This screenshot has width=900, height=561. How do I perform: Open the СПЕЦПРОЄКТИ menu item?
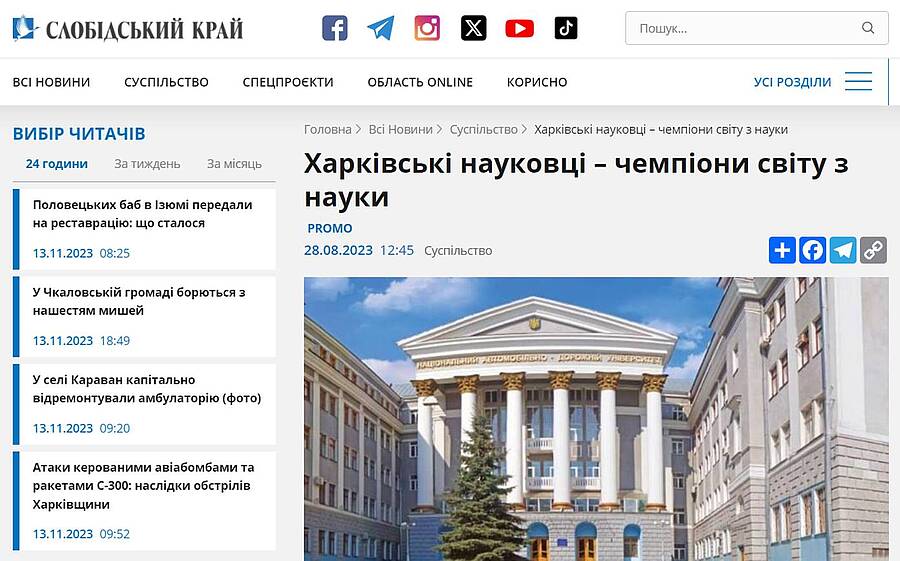pyautogui.click(x=288, y=82)
